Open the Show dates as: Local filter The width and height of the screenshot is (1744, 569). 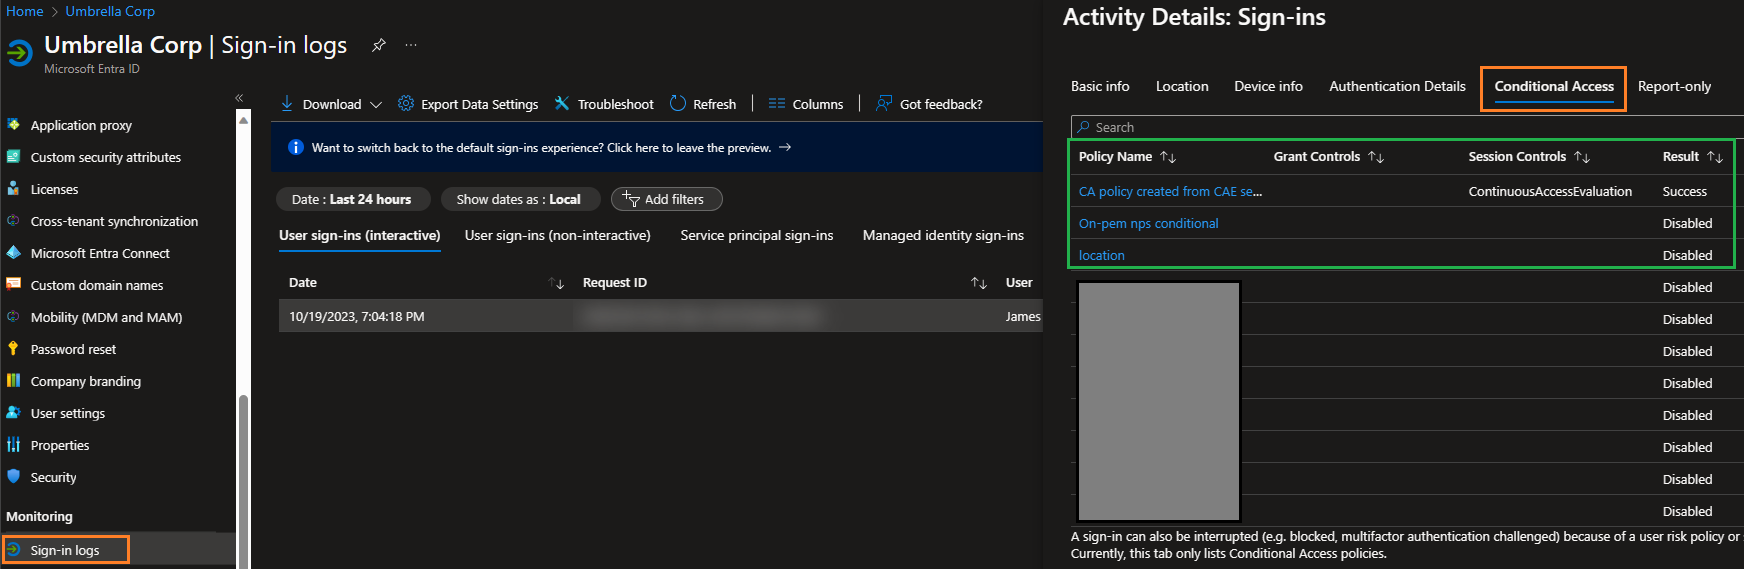519,199
